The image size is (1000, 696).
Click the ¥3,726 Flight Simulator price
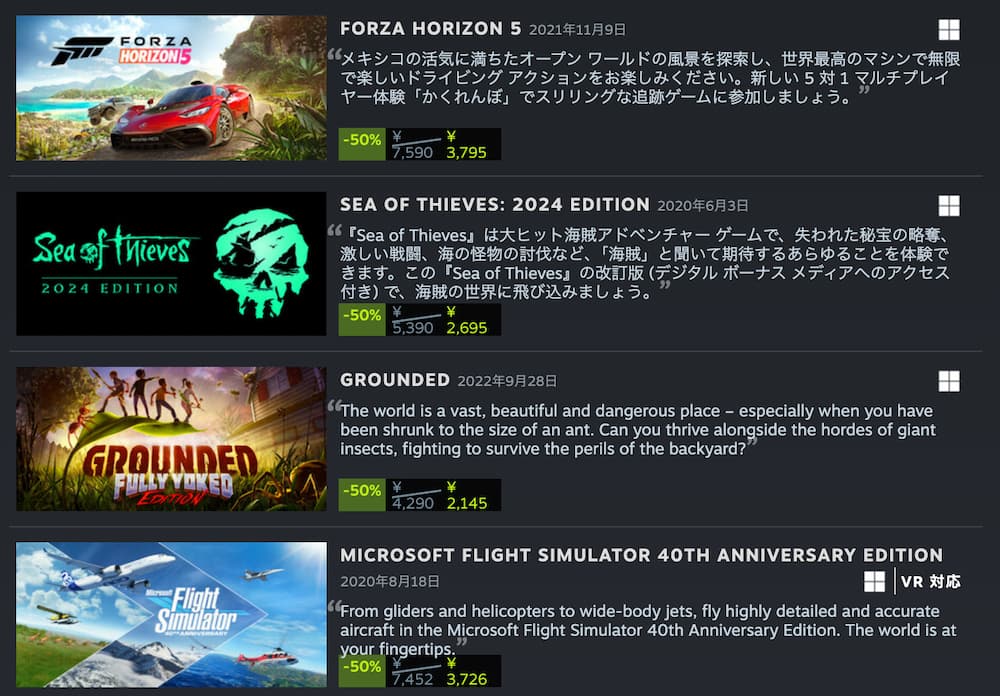[466, 672]
